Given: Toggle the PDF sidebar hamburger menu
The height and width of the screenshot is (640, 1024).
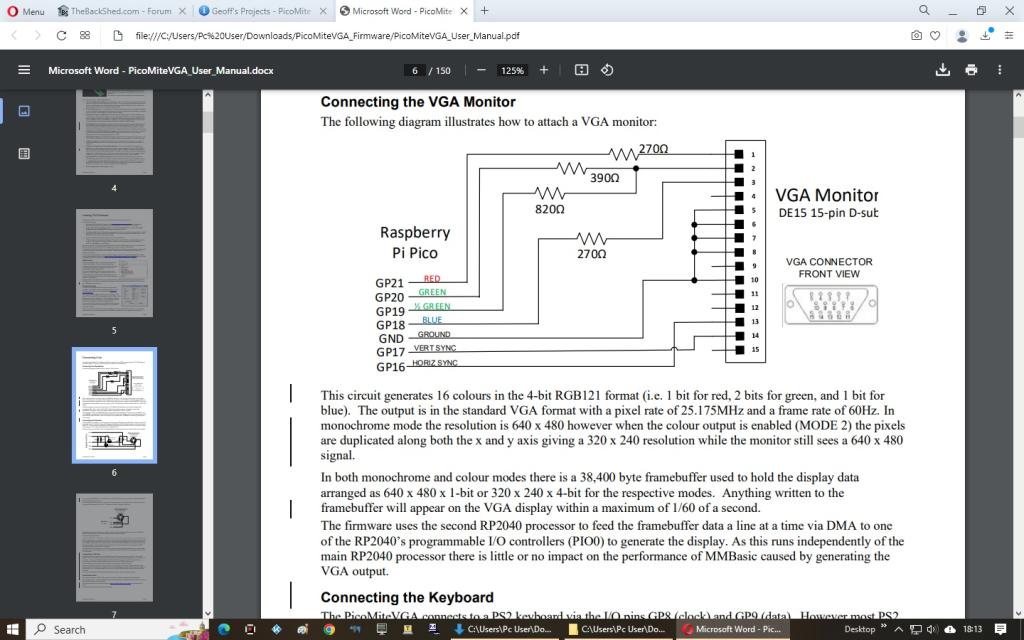Looking at the screenshot, I should point(24,70).
